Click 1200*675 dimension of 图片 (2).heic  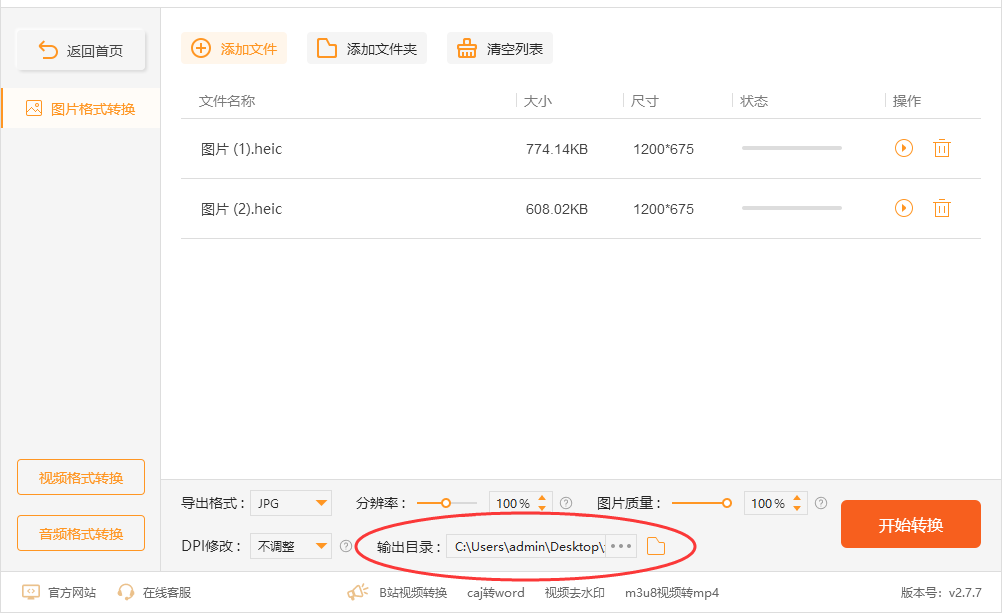663,209
